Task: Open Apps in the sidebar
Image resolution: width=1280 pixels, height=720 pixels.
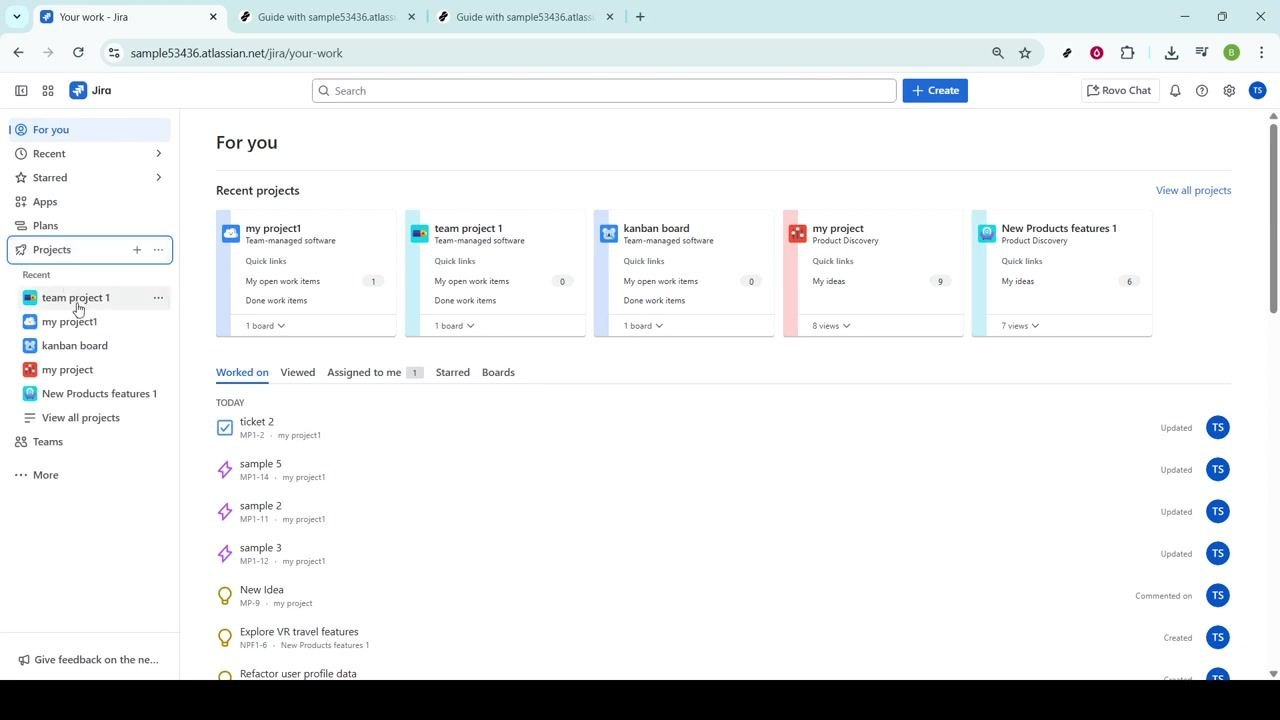Action: pos(90,202)
